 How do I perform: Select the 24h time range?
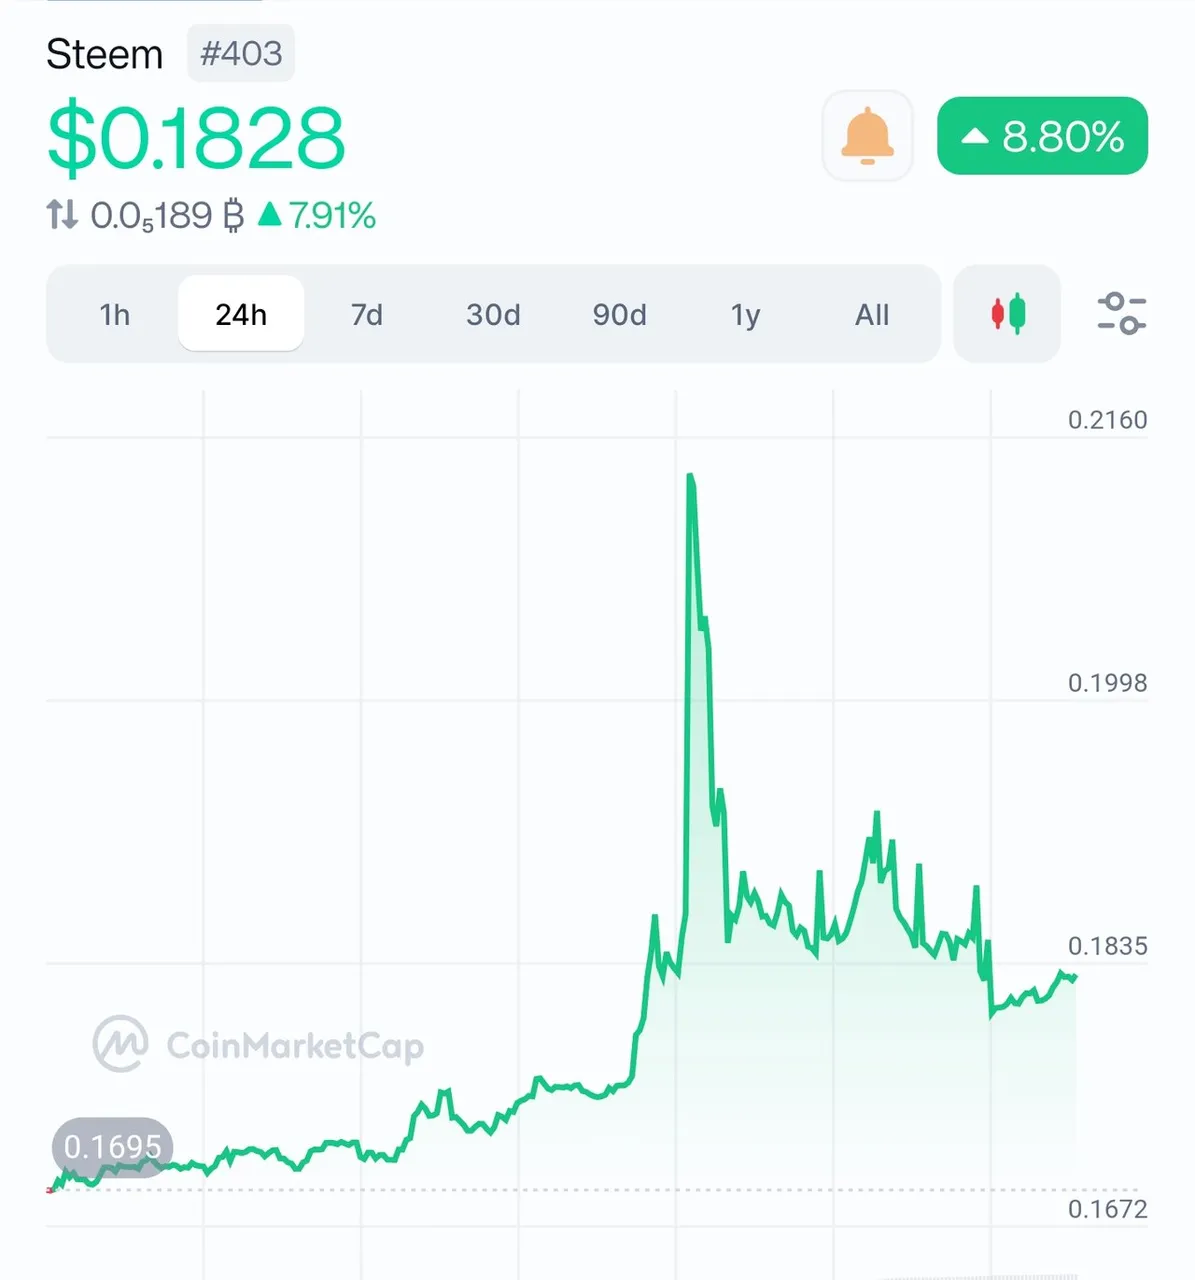point(241,314)
